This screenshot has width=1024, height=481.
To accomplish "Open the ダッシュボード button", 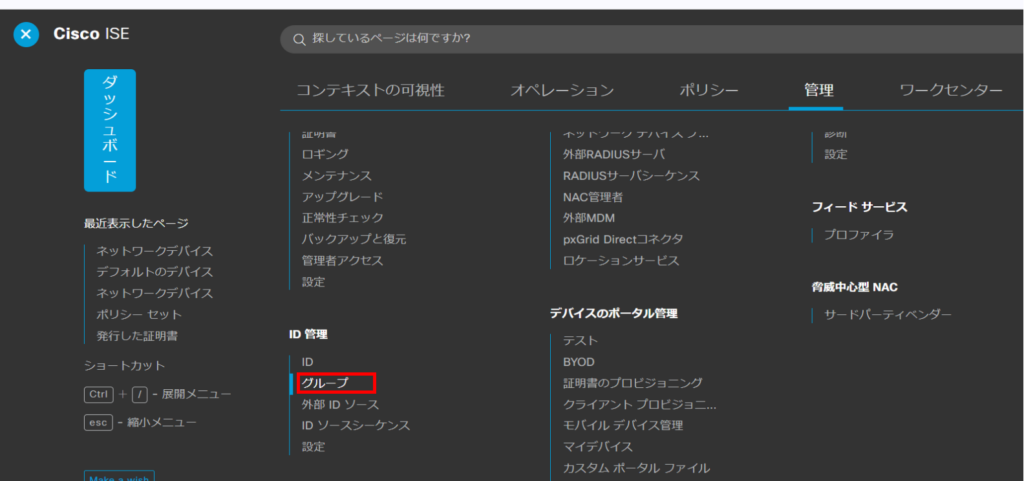I will [109, 130].
